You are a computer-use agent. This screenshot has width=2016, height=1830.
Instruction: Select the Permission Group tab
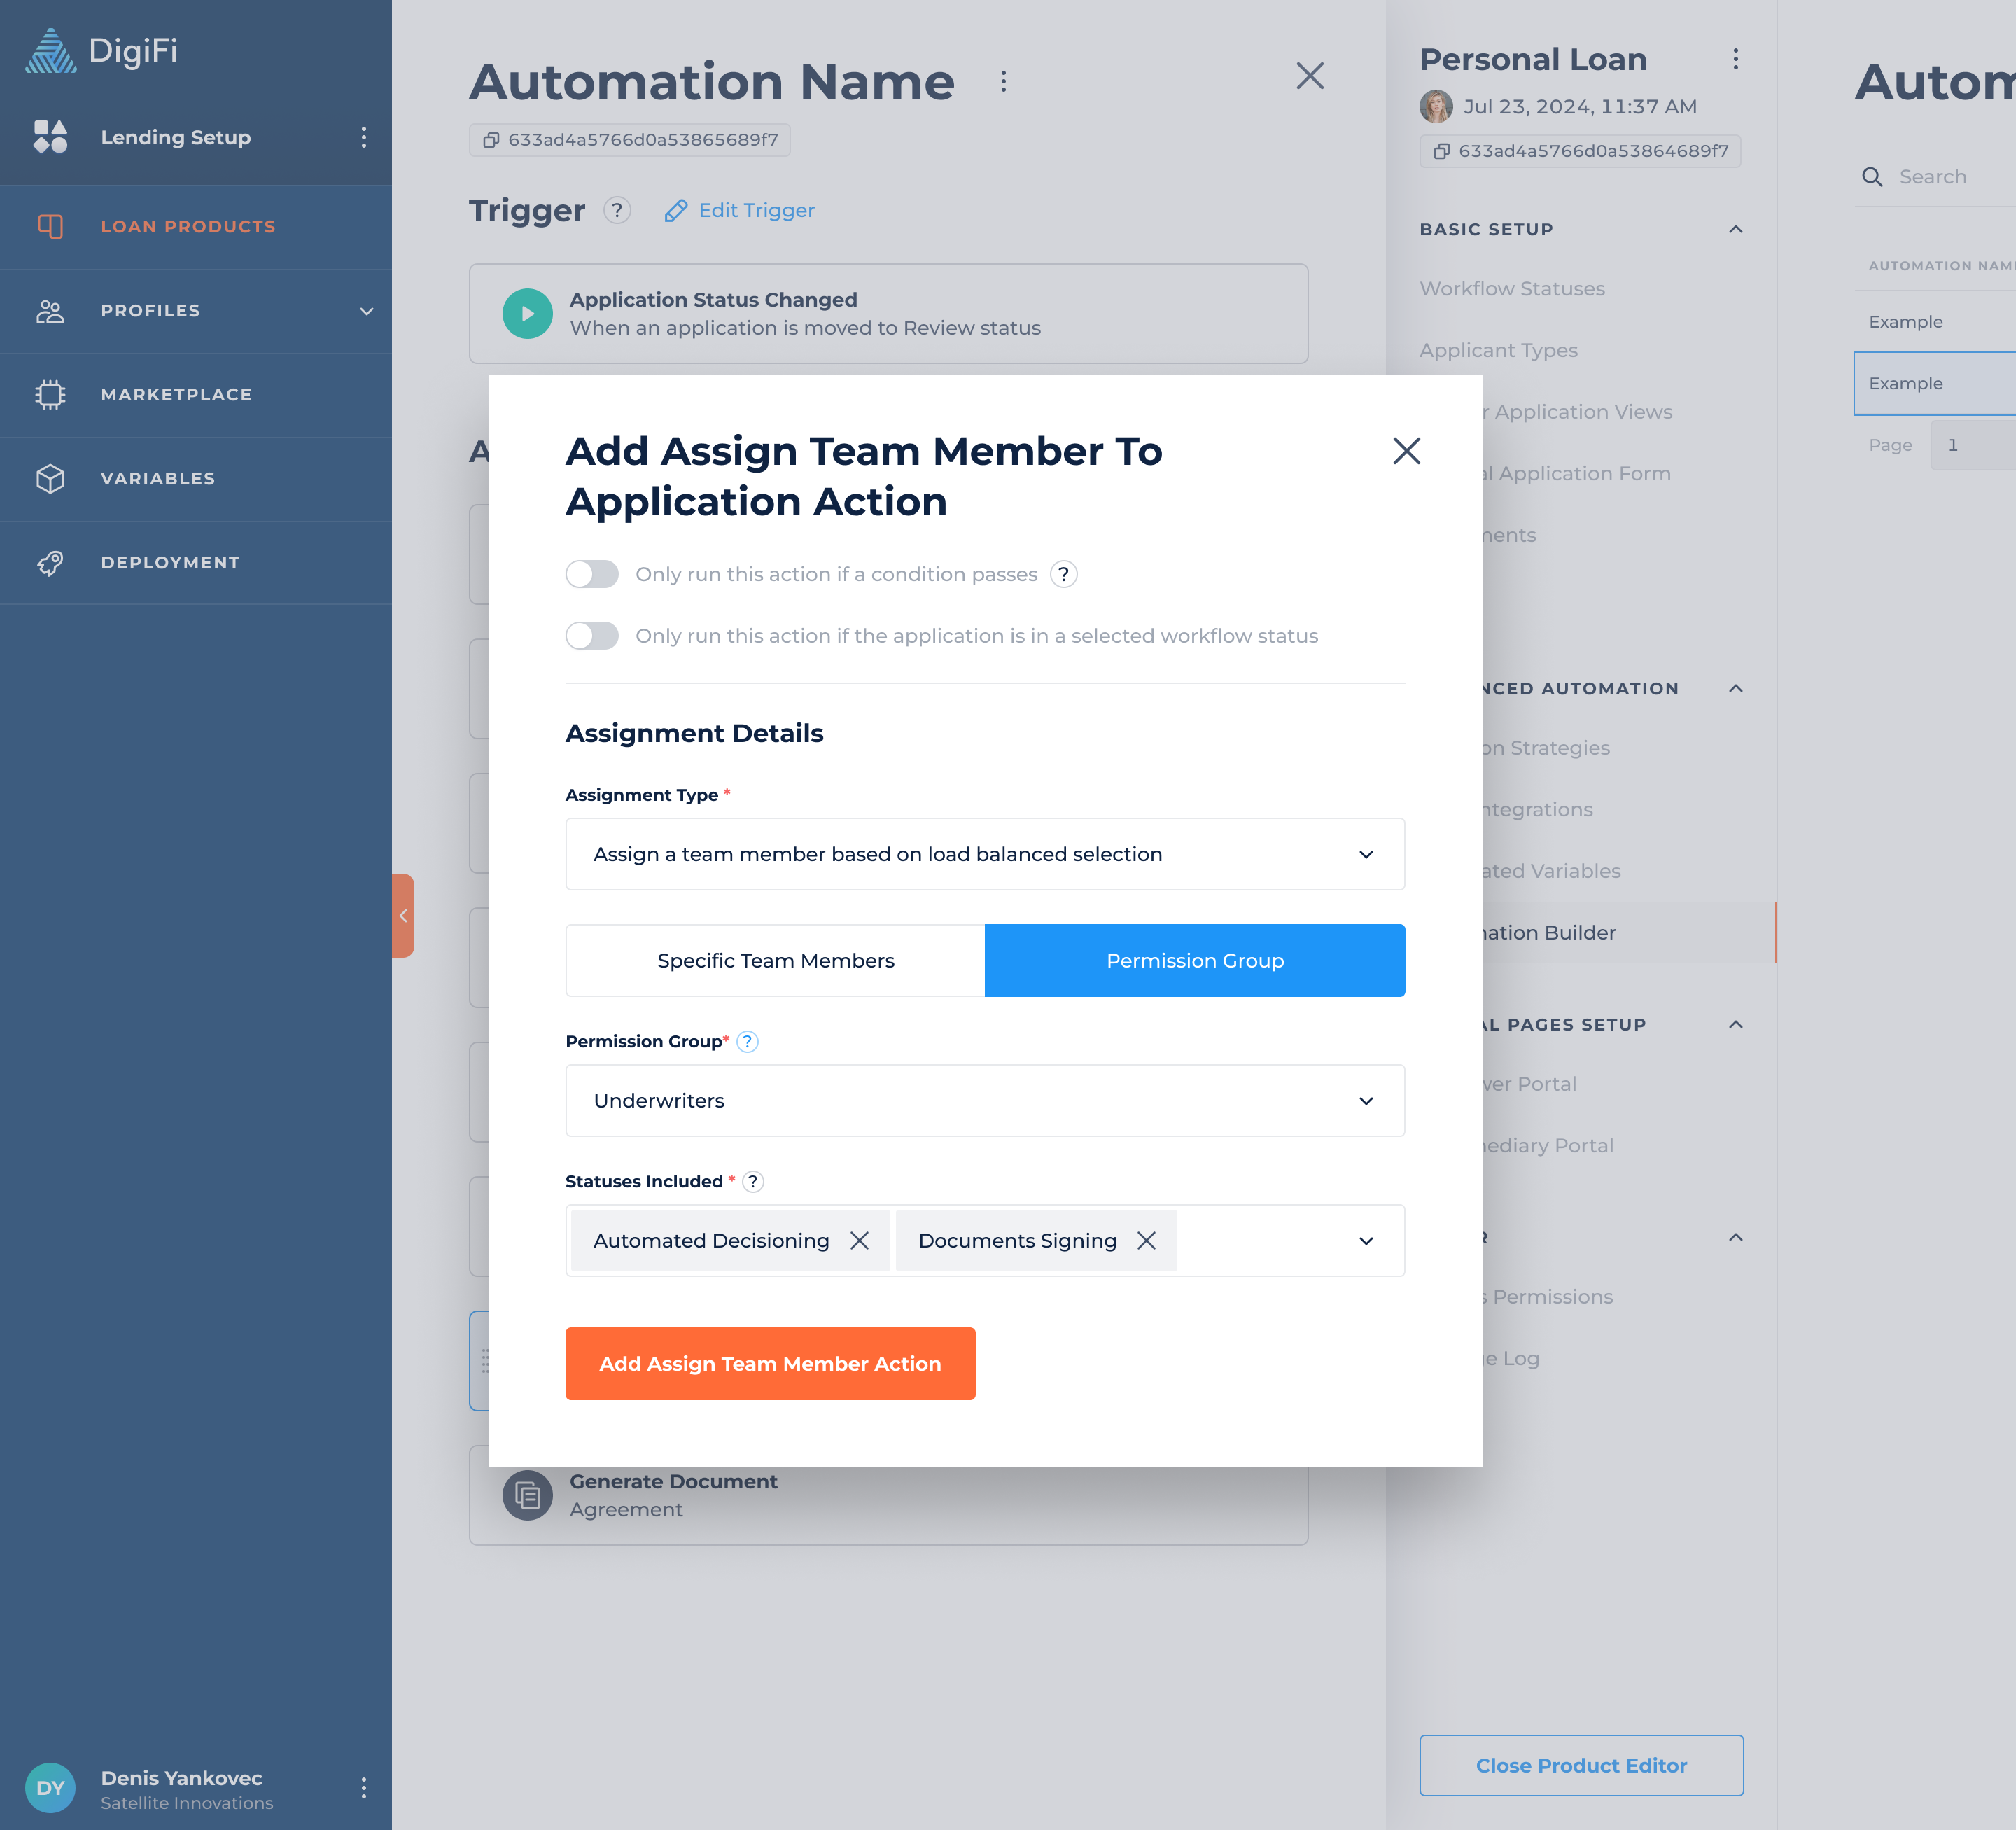coord(1194,960)
